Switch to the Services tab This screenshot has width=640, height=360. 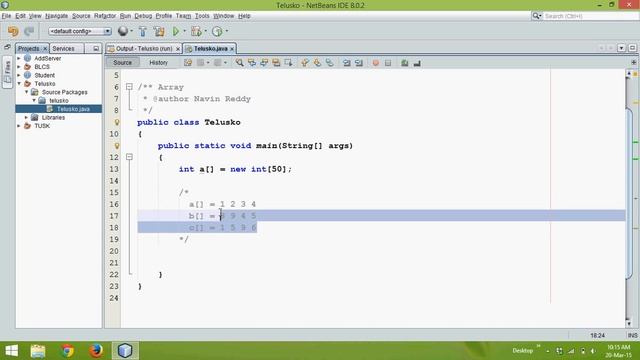point(63,49)
